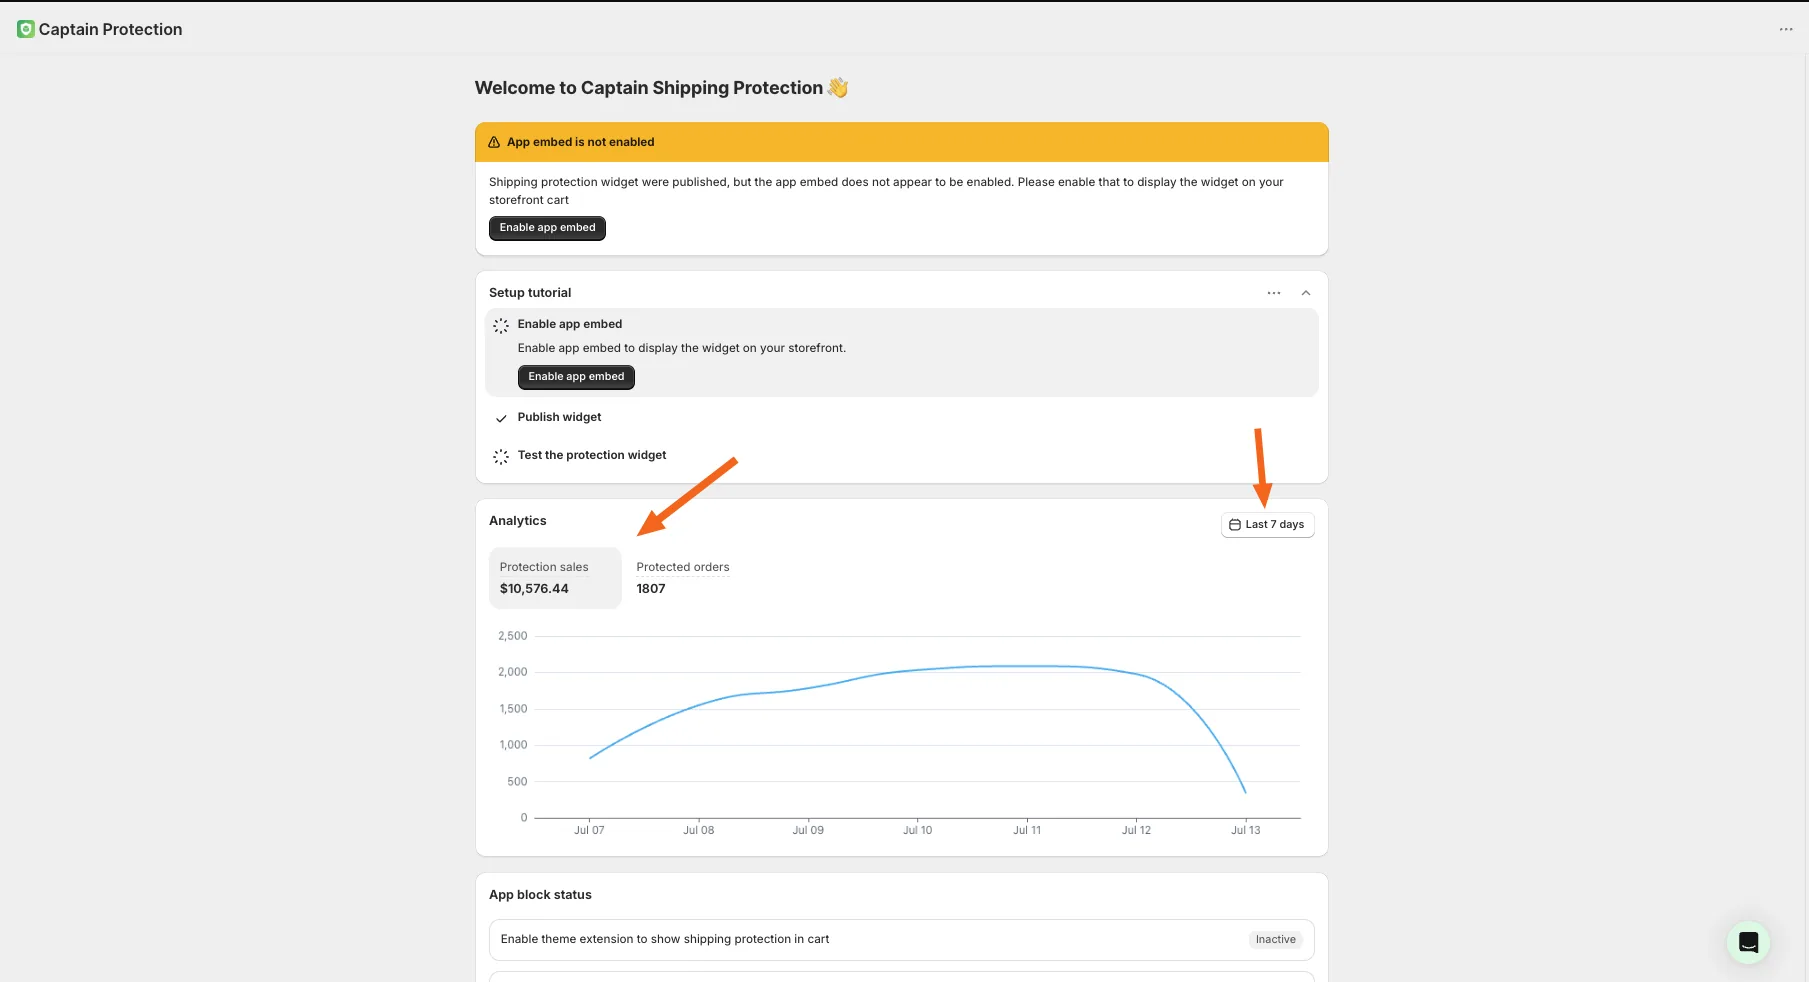The width and height of the screenshot is (1809, 982).
Task: Click the Jul 10 label on the chart axis
Action: [x=917, y=830]
